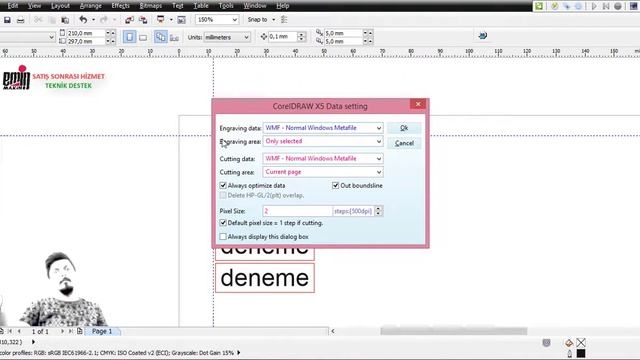The width and height of the screenshot is (640, 360).
Task: Expand color profiles arrow in status bar
Action: pos(238,353)
